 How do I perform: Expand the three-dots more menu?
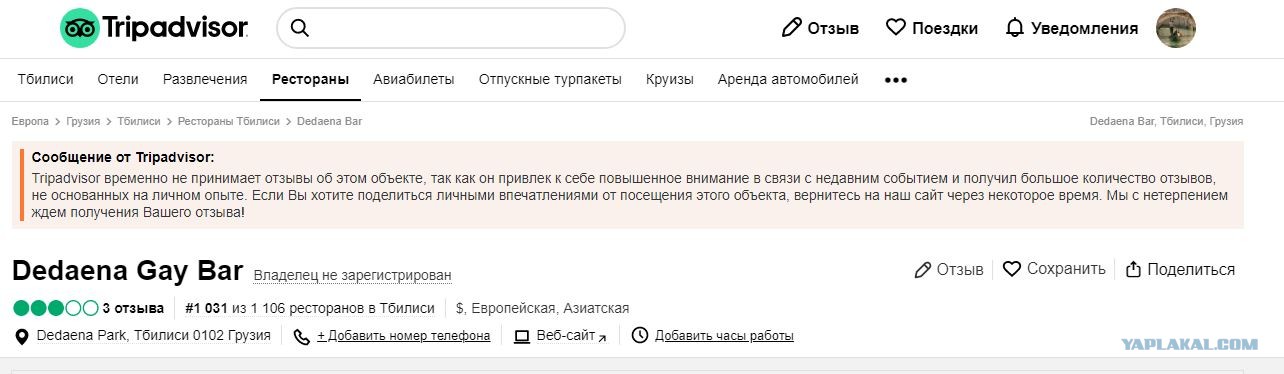(x=895, y=80)
